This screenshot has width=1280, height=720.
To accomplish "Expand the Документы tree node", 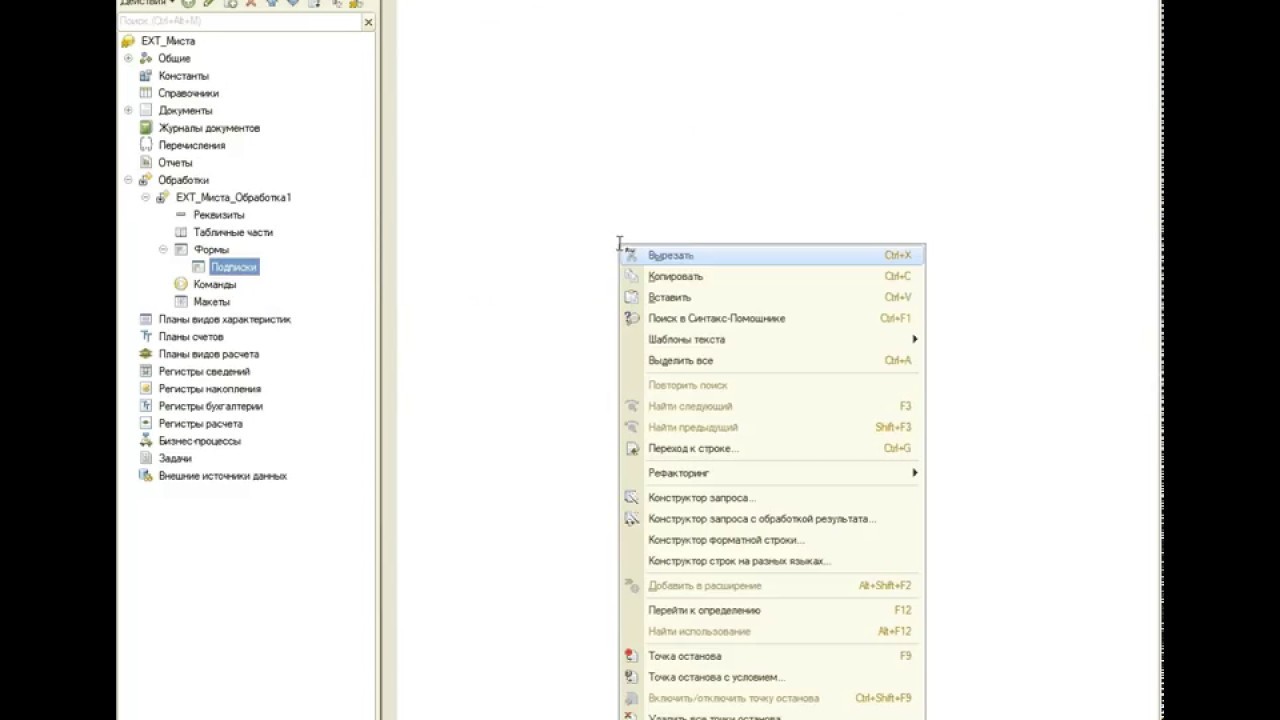I will [128, 110].
